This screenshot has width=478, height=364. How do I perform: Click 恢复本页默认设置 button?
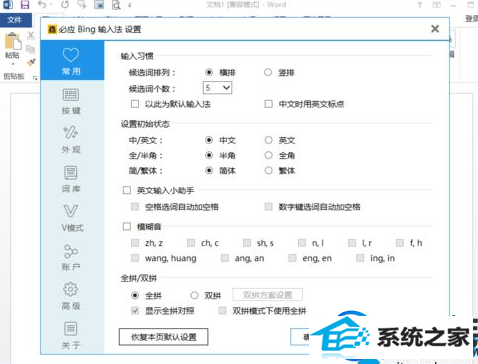coord(163,337)
